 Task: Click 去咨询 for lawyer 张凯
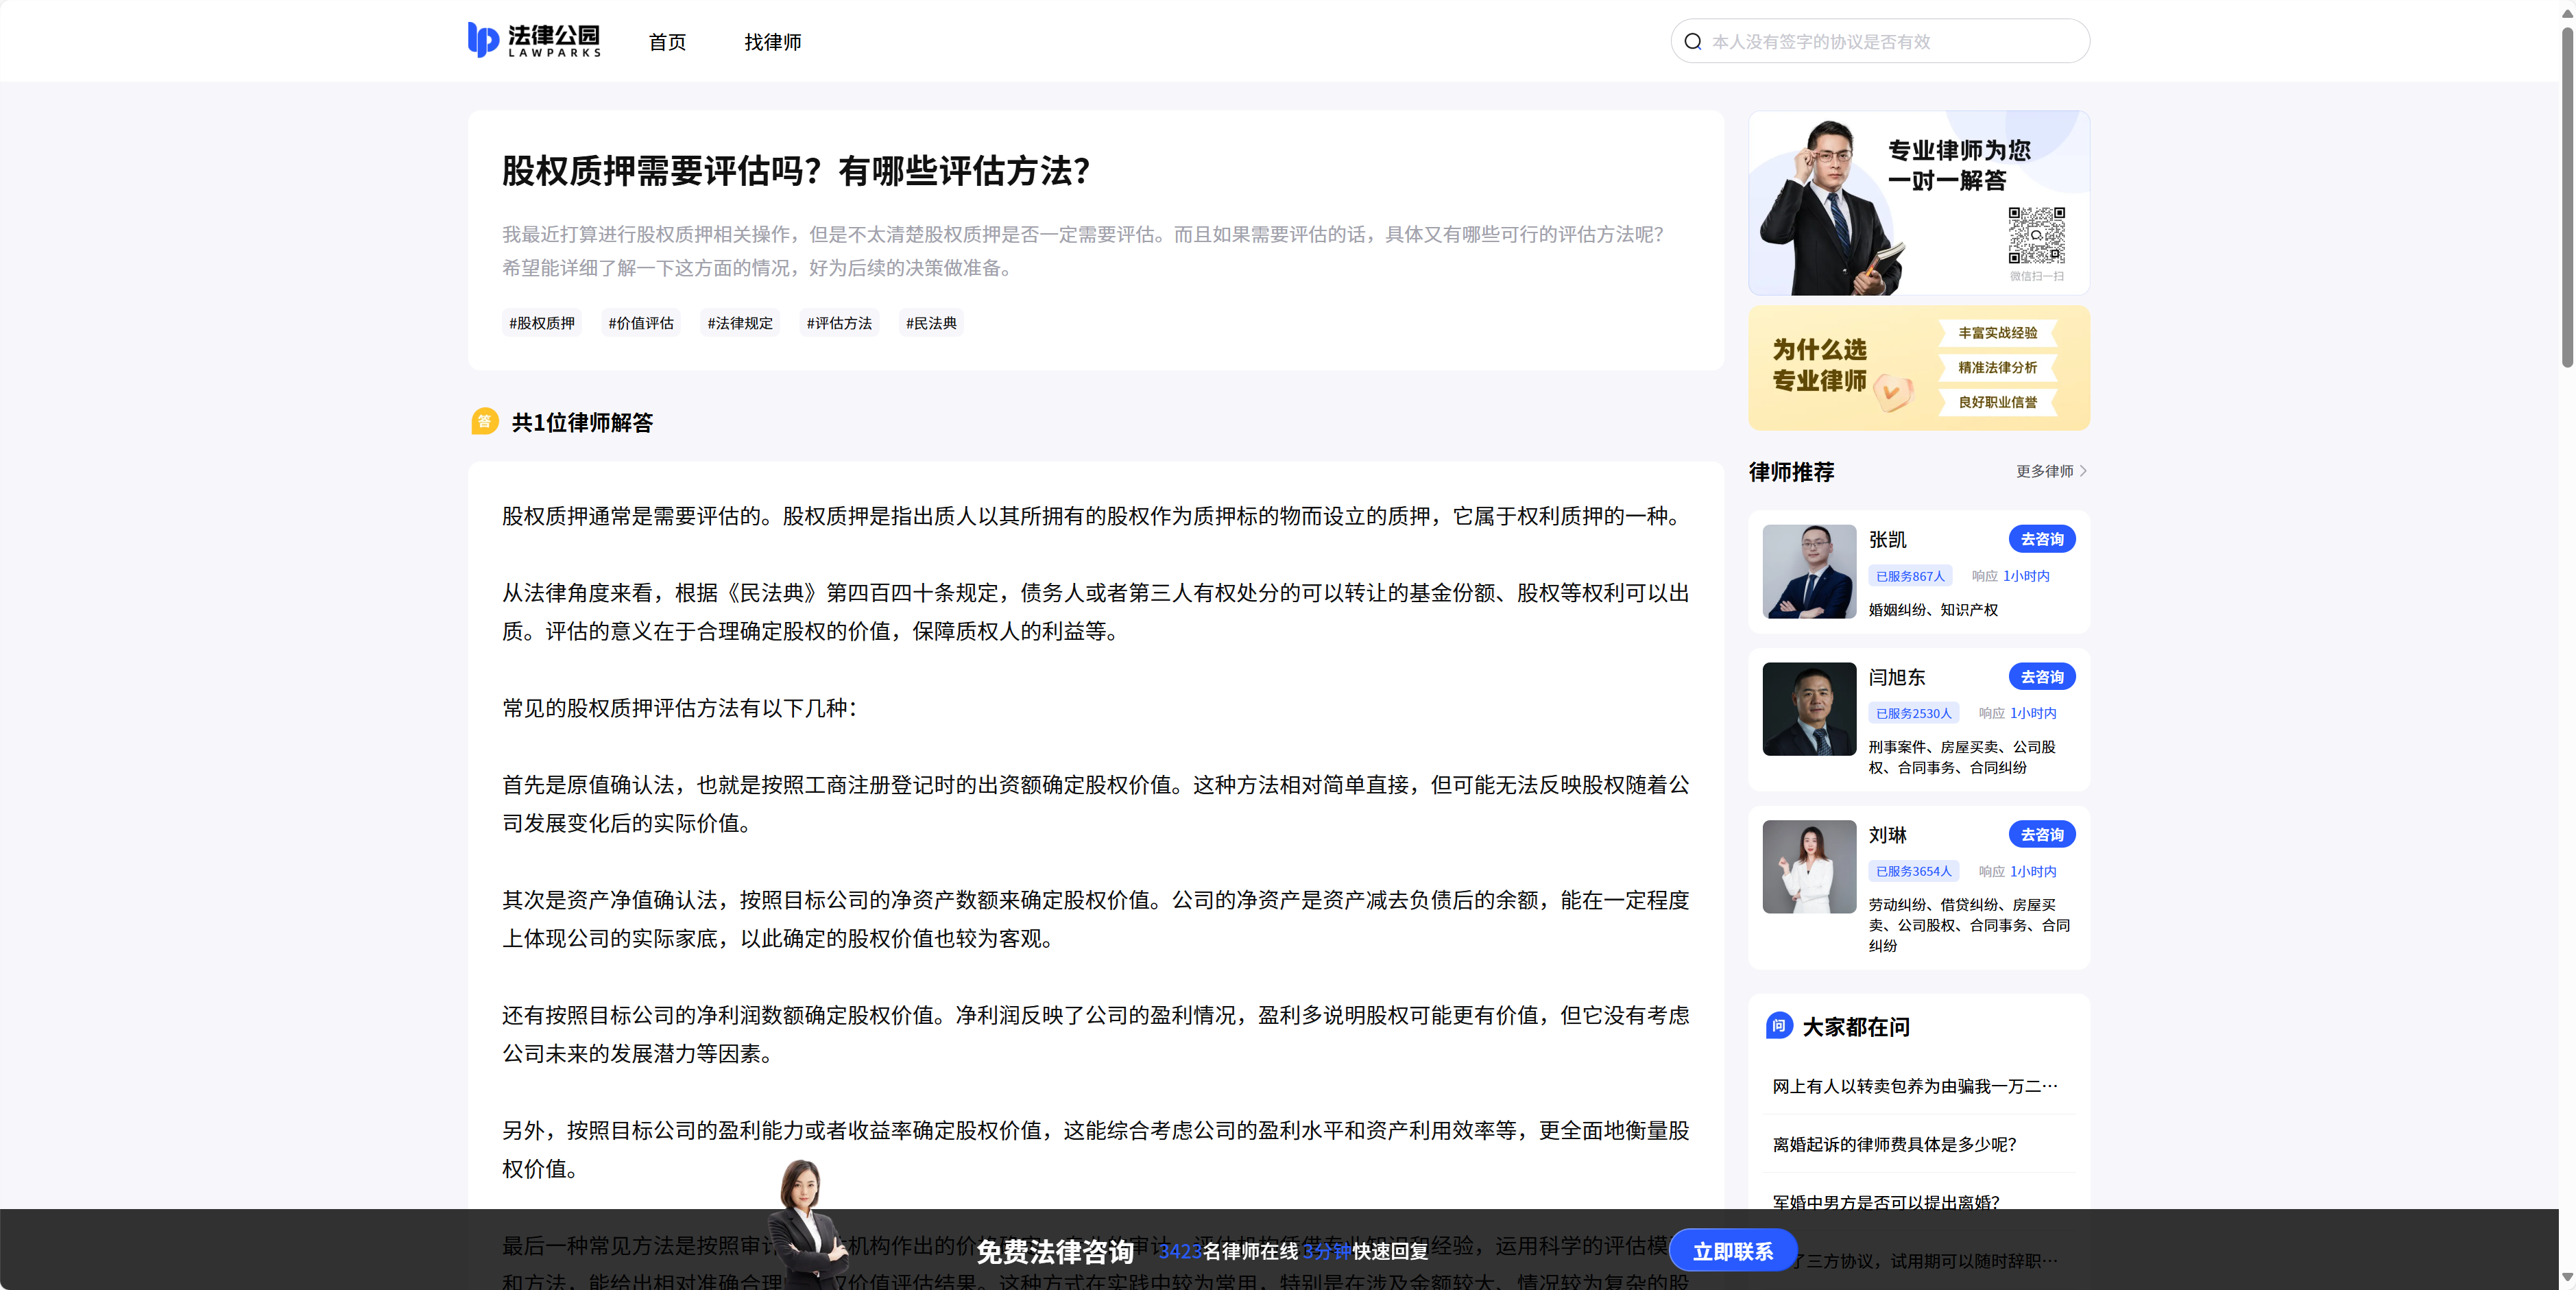coord(2041,539)
